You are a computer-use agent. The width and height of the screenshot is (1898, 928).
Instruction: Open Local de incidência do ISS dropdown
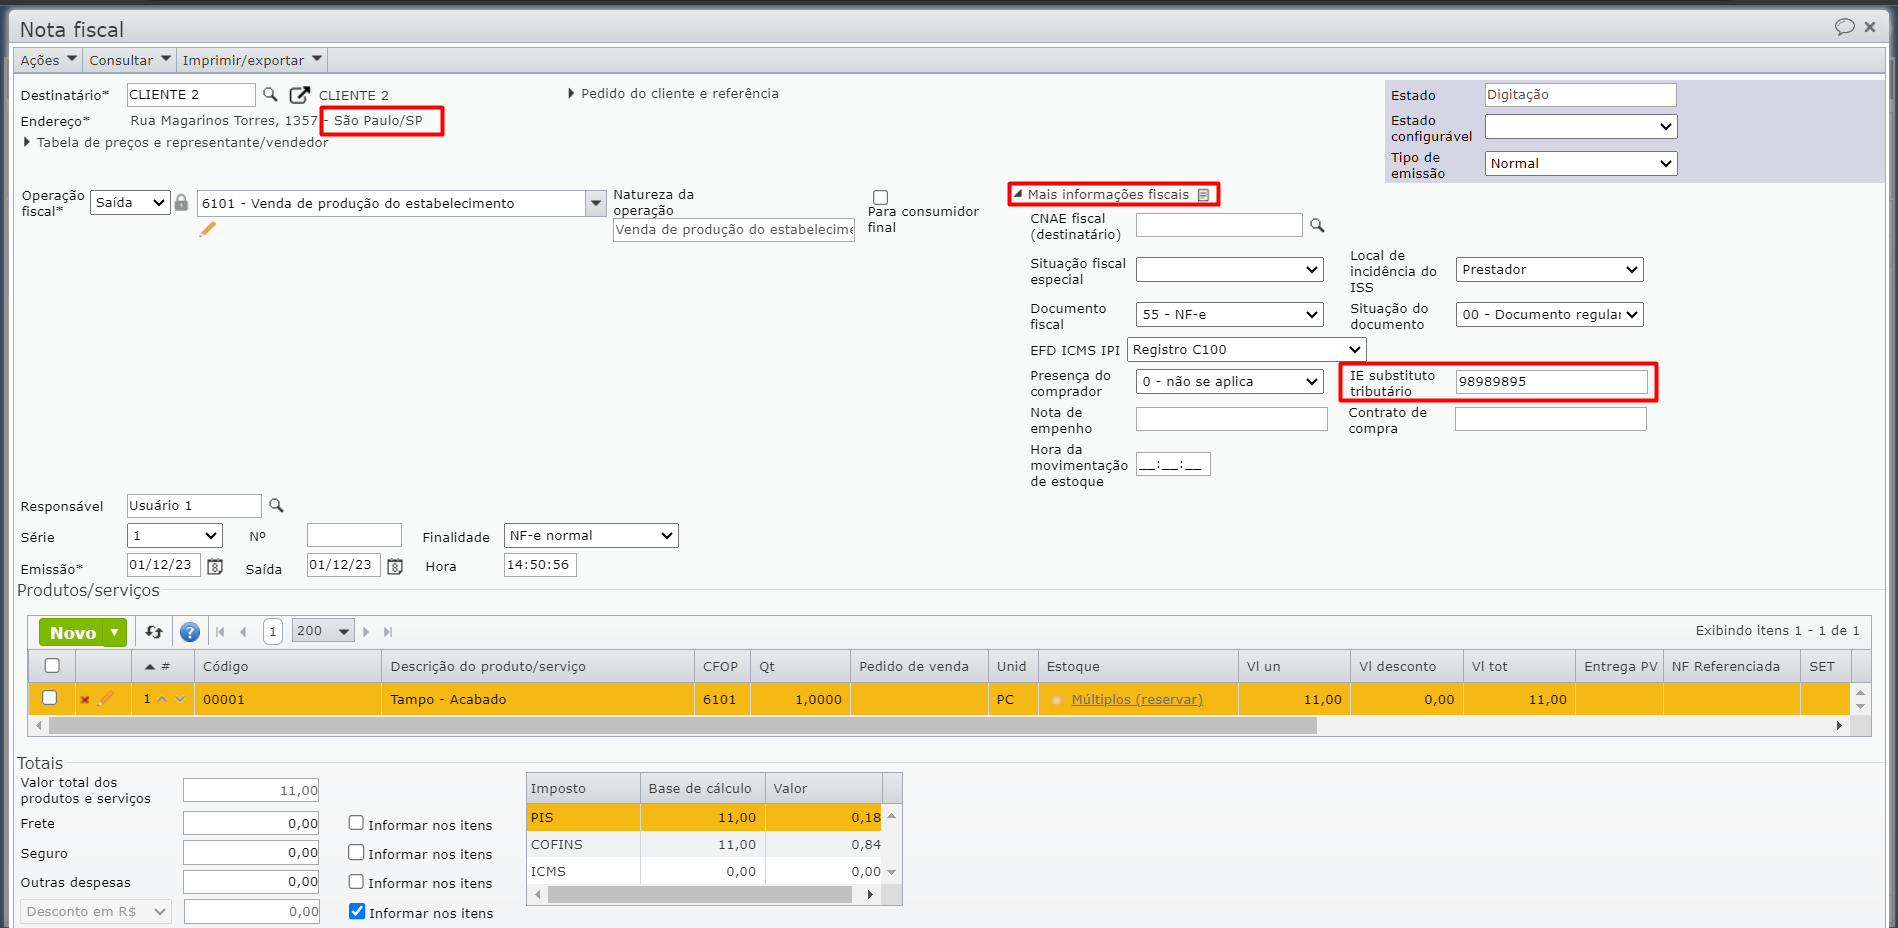pos(1550,270)
